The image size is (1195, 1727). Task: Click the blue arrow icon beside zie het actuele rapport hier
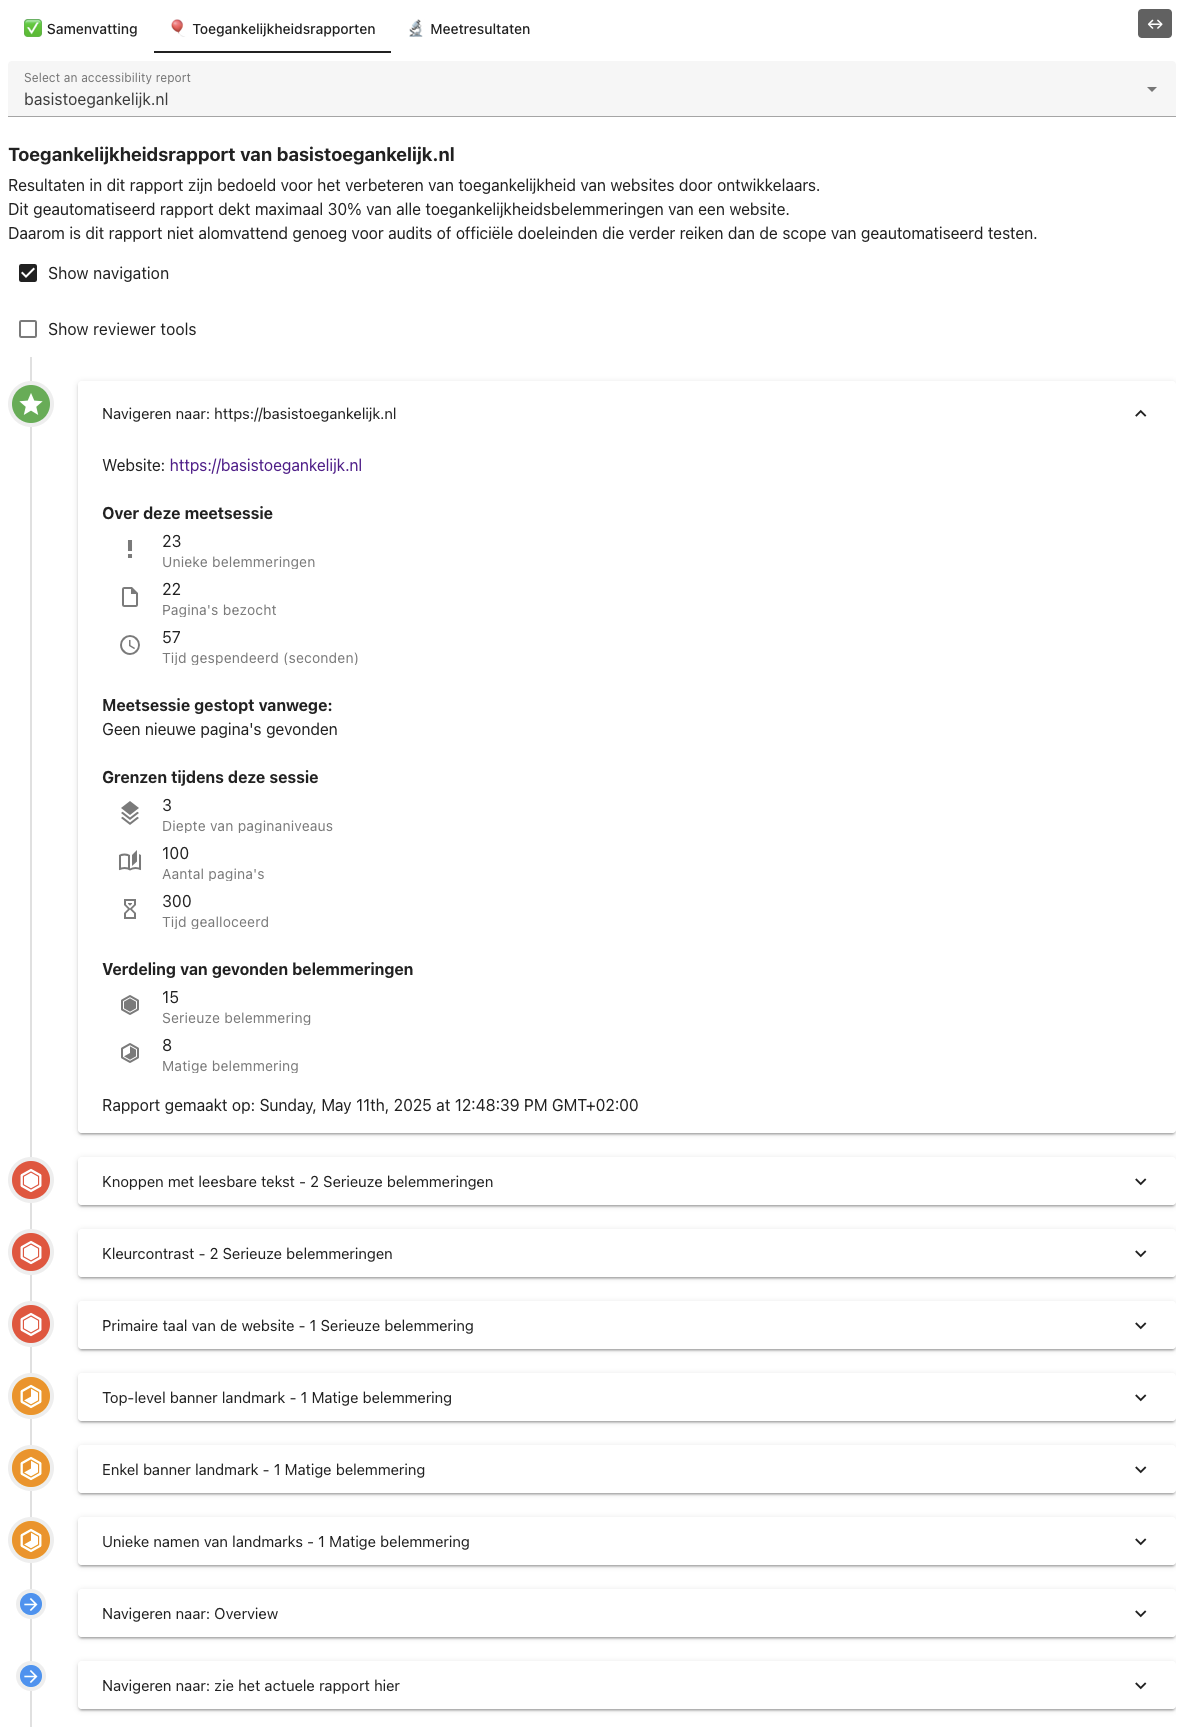click(31, 1676)
